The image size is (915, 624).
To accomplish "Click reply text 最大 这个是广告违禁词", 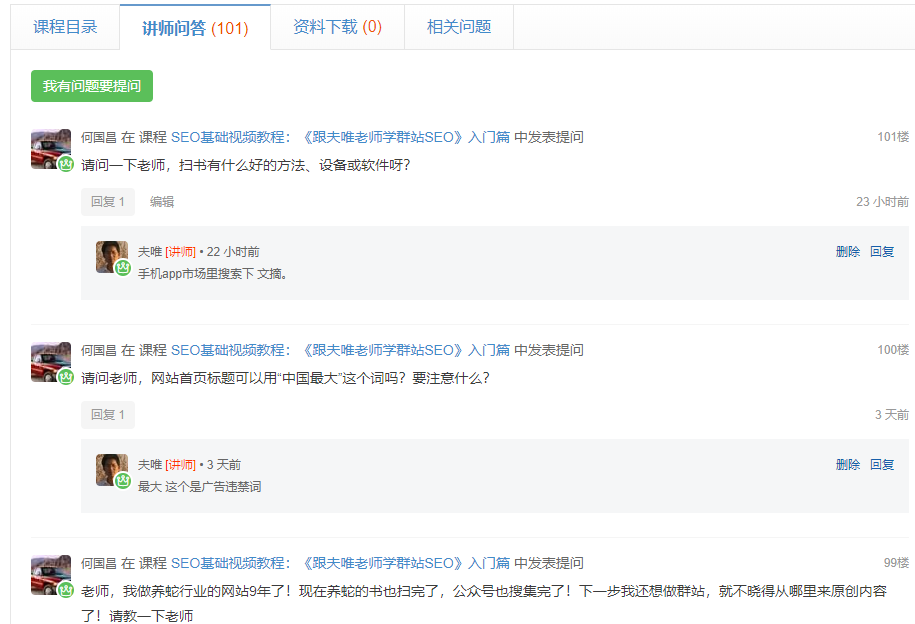I will [x=200, y=487].
